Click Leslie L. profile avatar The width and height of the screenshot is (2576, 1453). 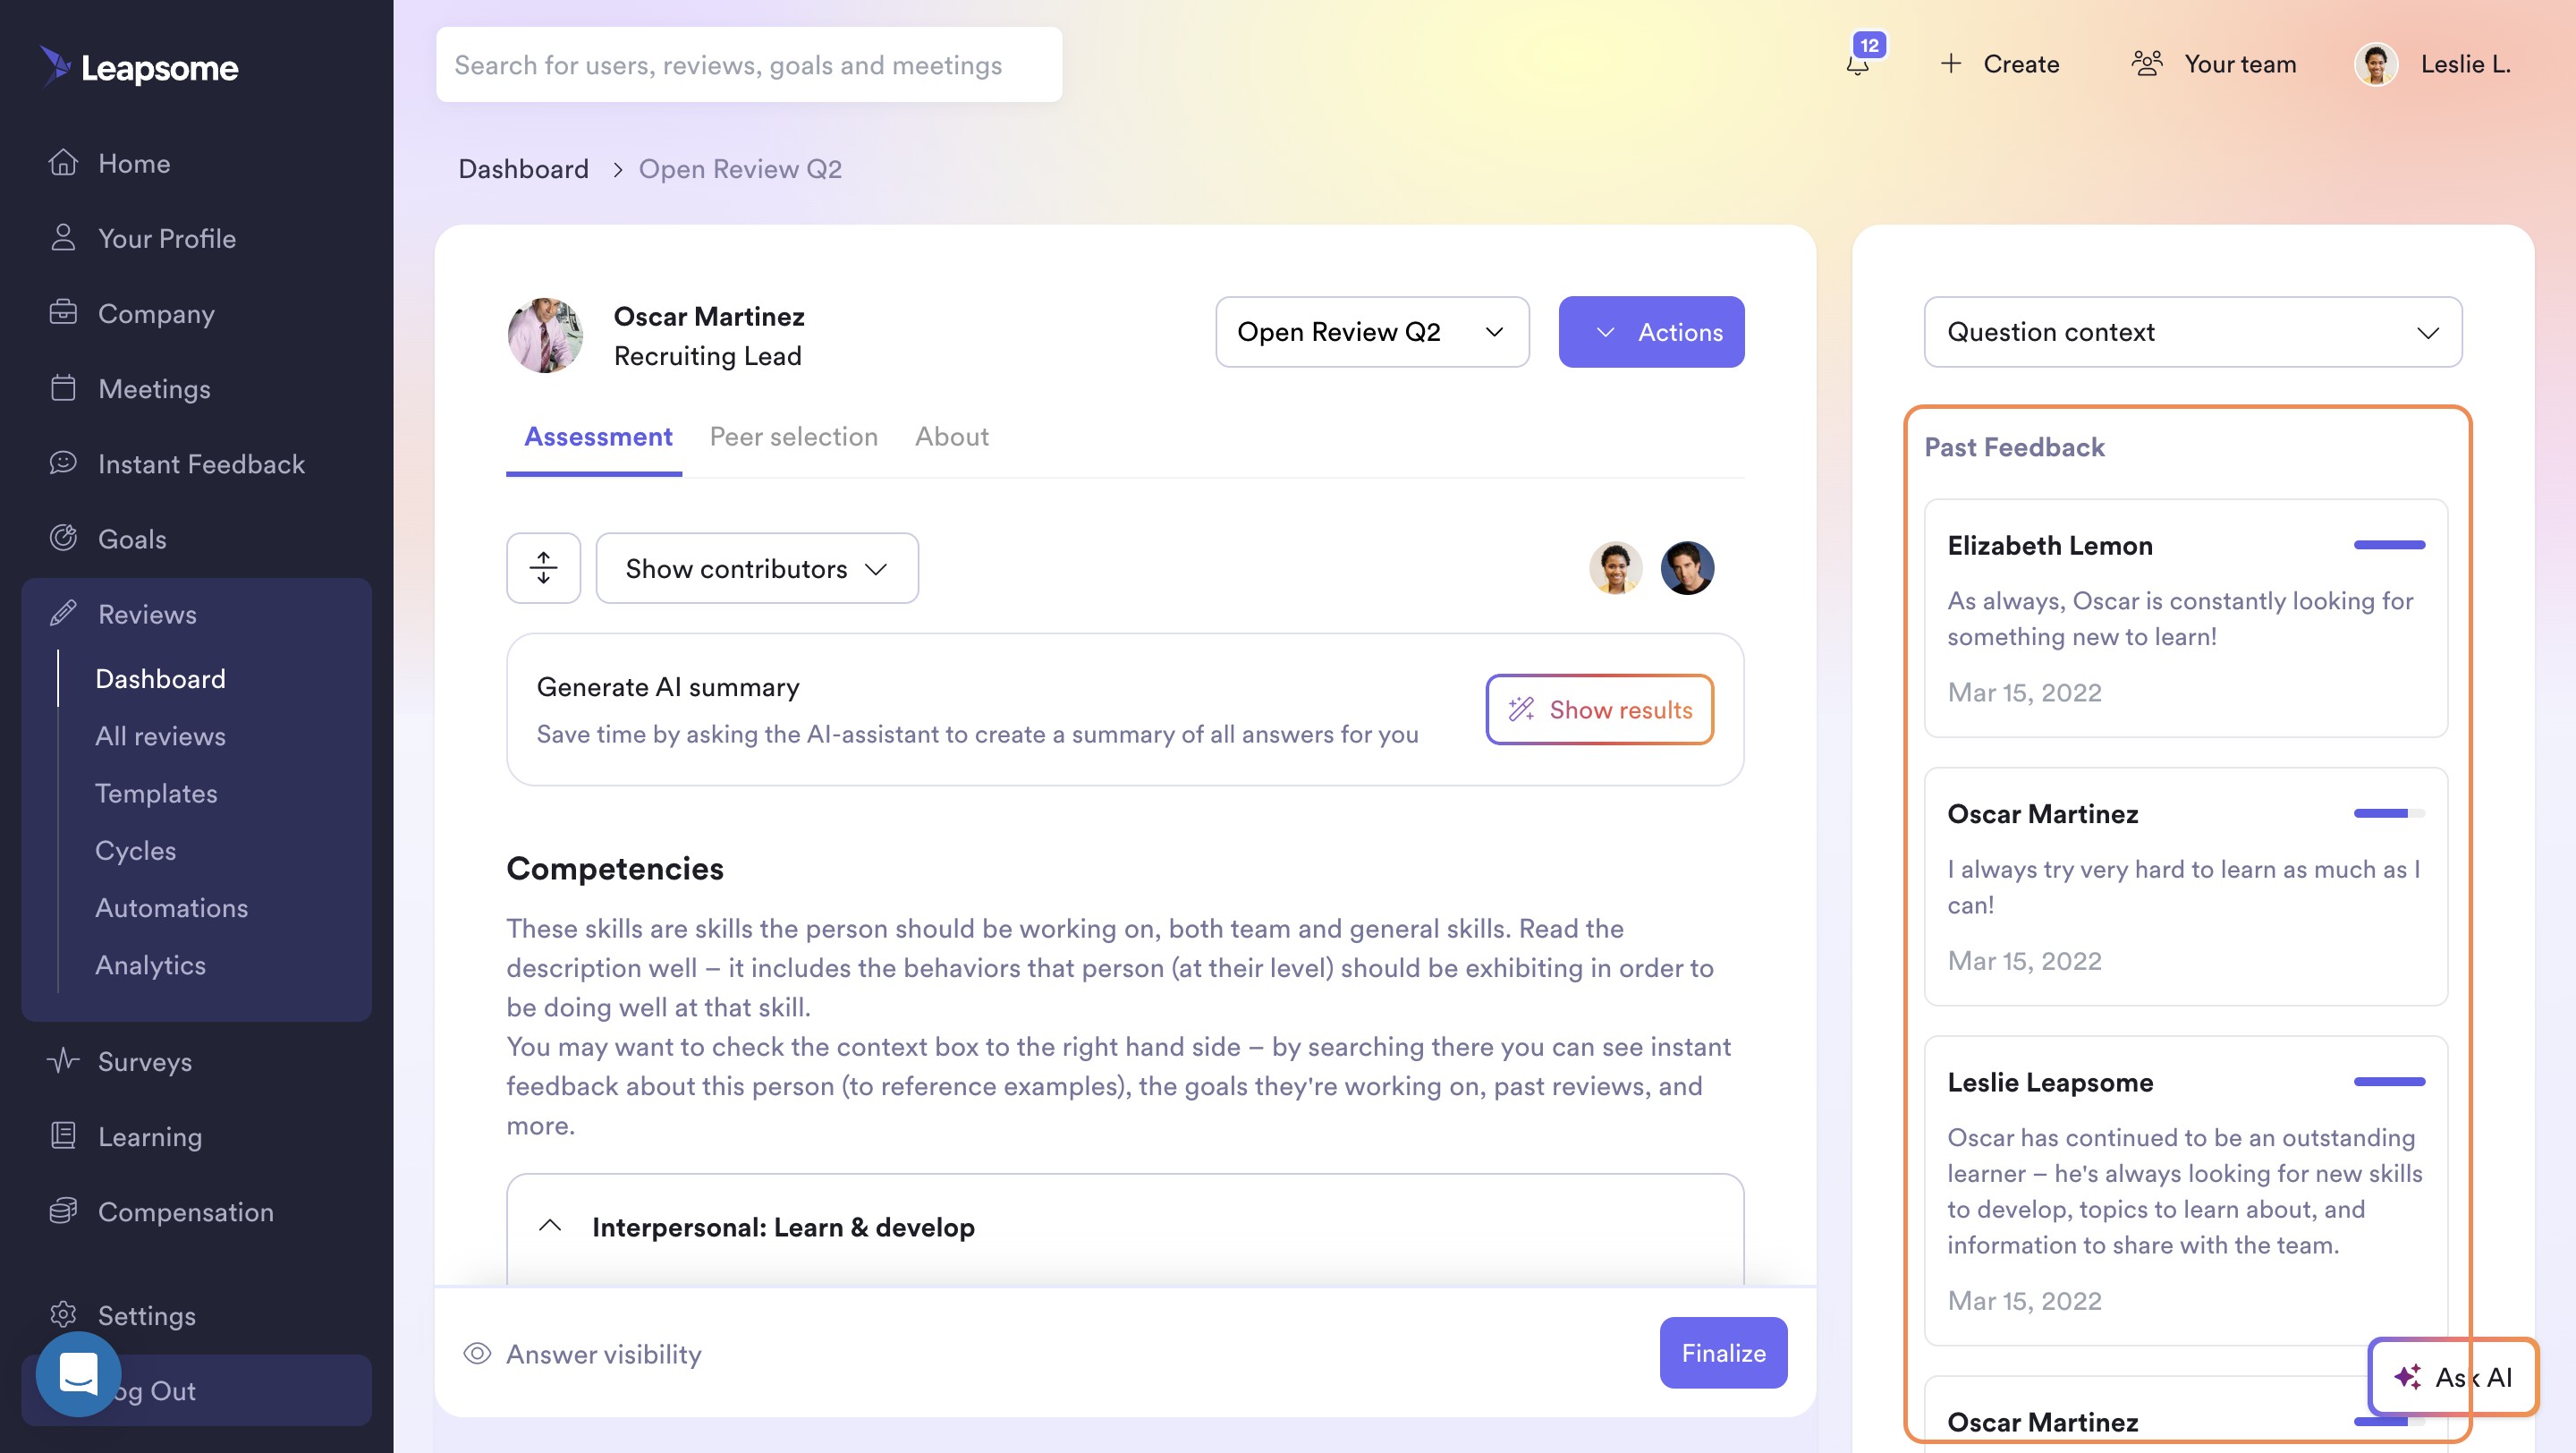point(2376,64)
